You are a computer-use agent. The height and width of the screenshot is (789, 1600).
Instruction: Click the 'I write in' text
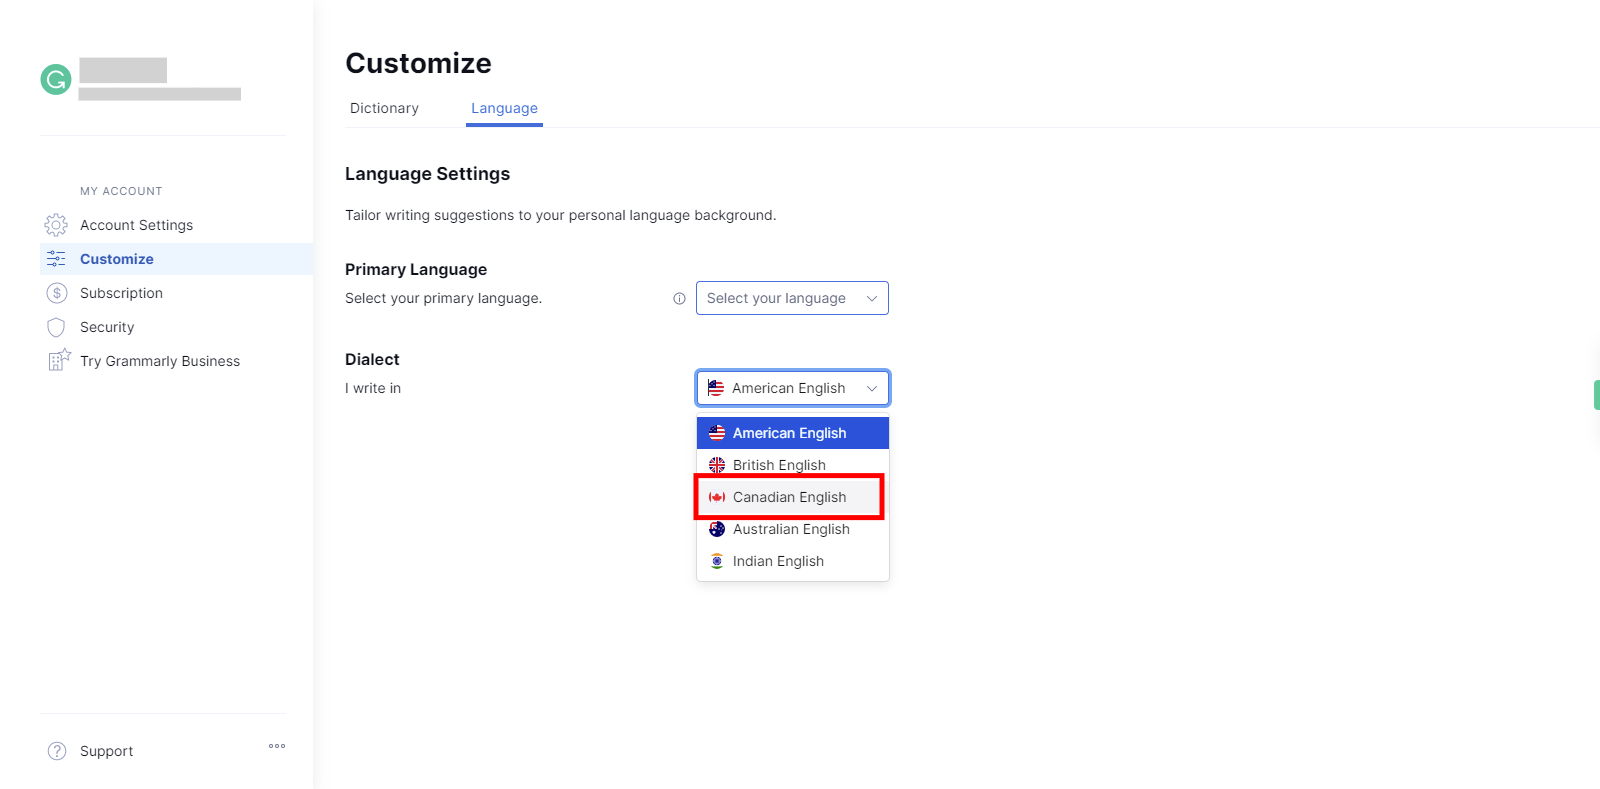[x=373, y=388]
